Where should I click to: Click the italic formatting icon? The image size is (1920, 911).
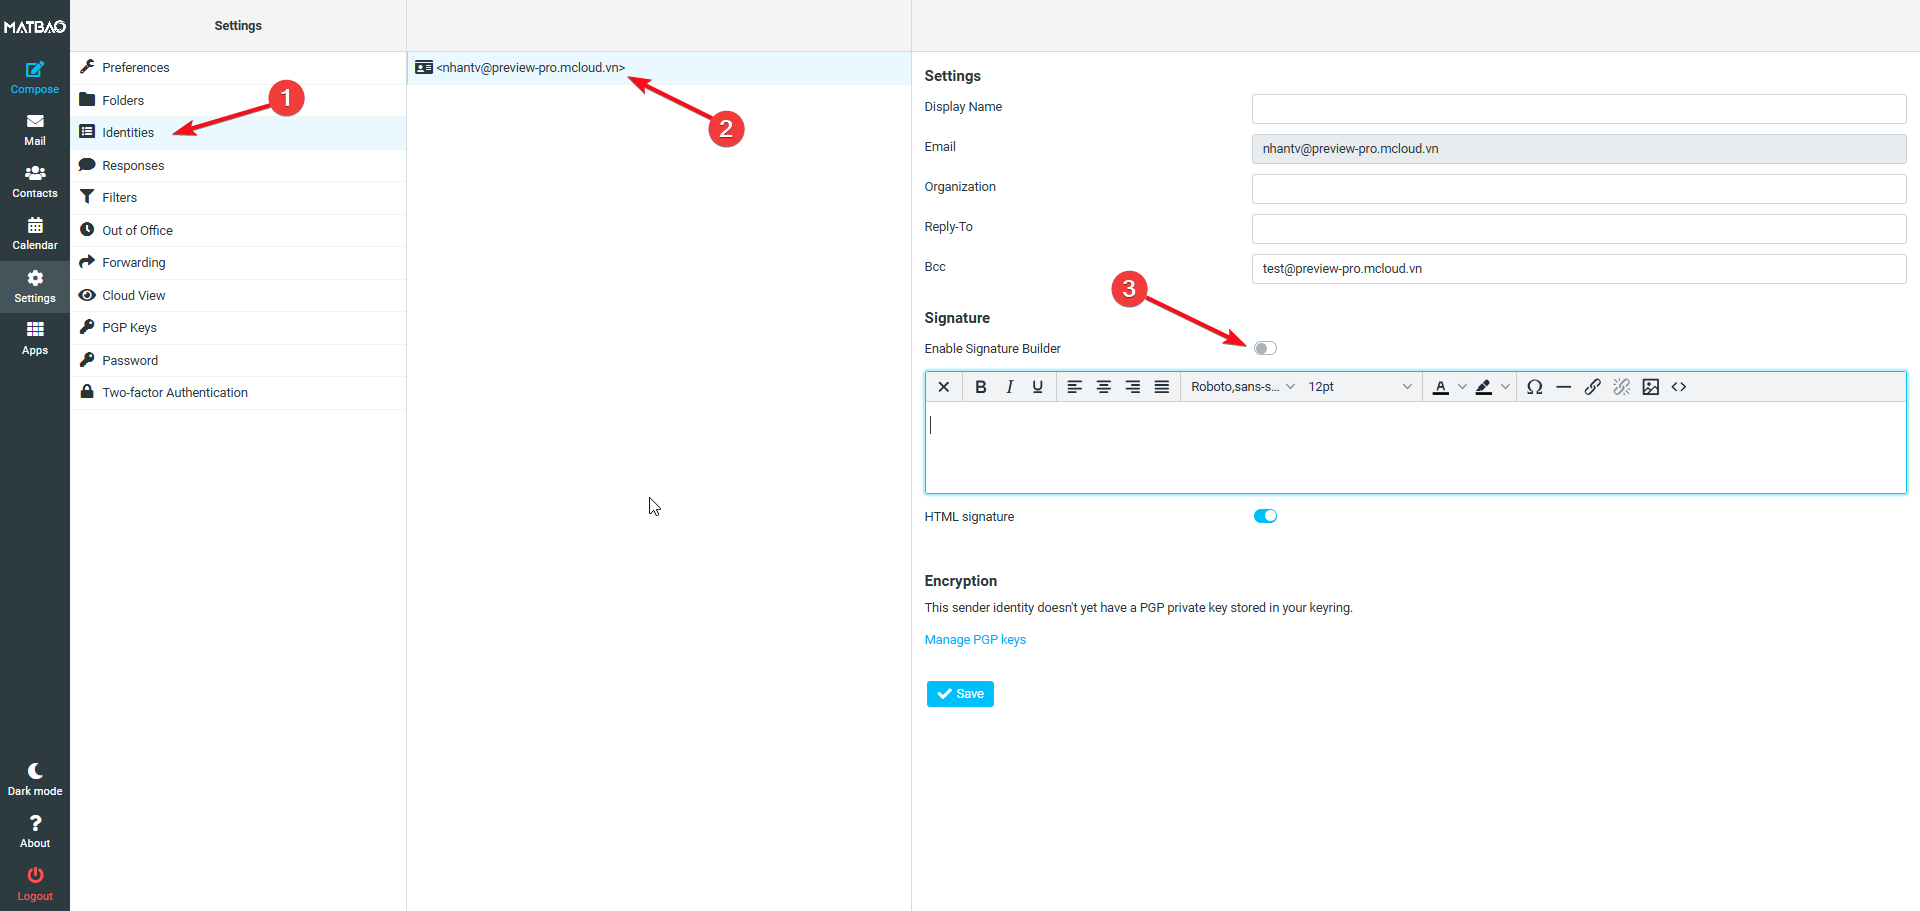coord(1009,387)
